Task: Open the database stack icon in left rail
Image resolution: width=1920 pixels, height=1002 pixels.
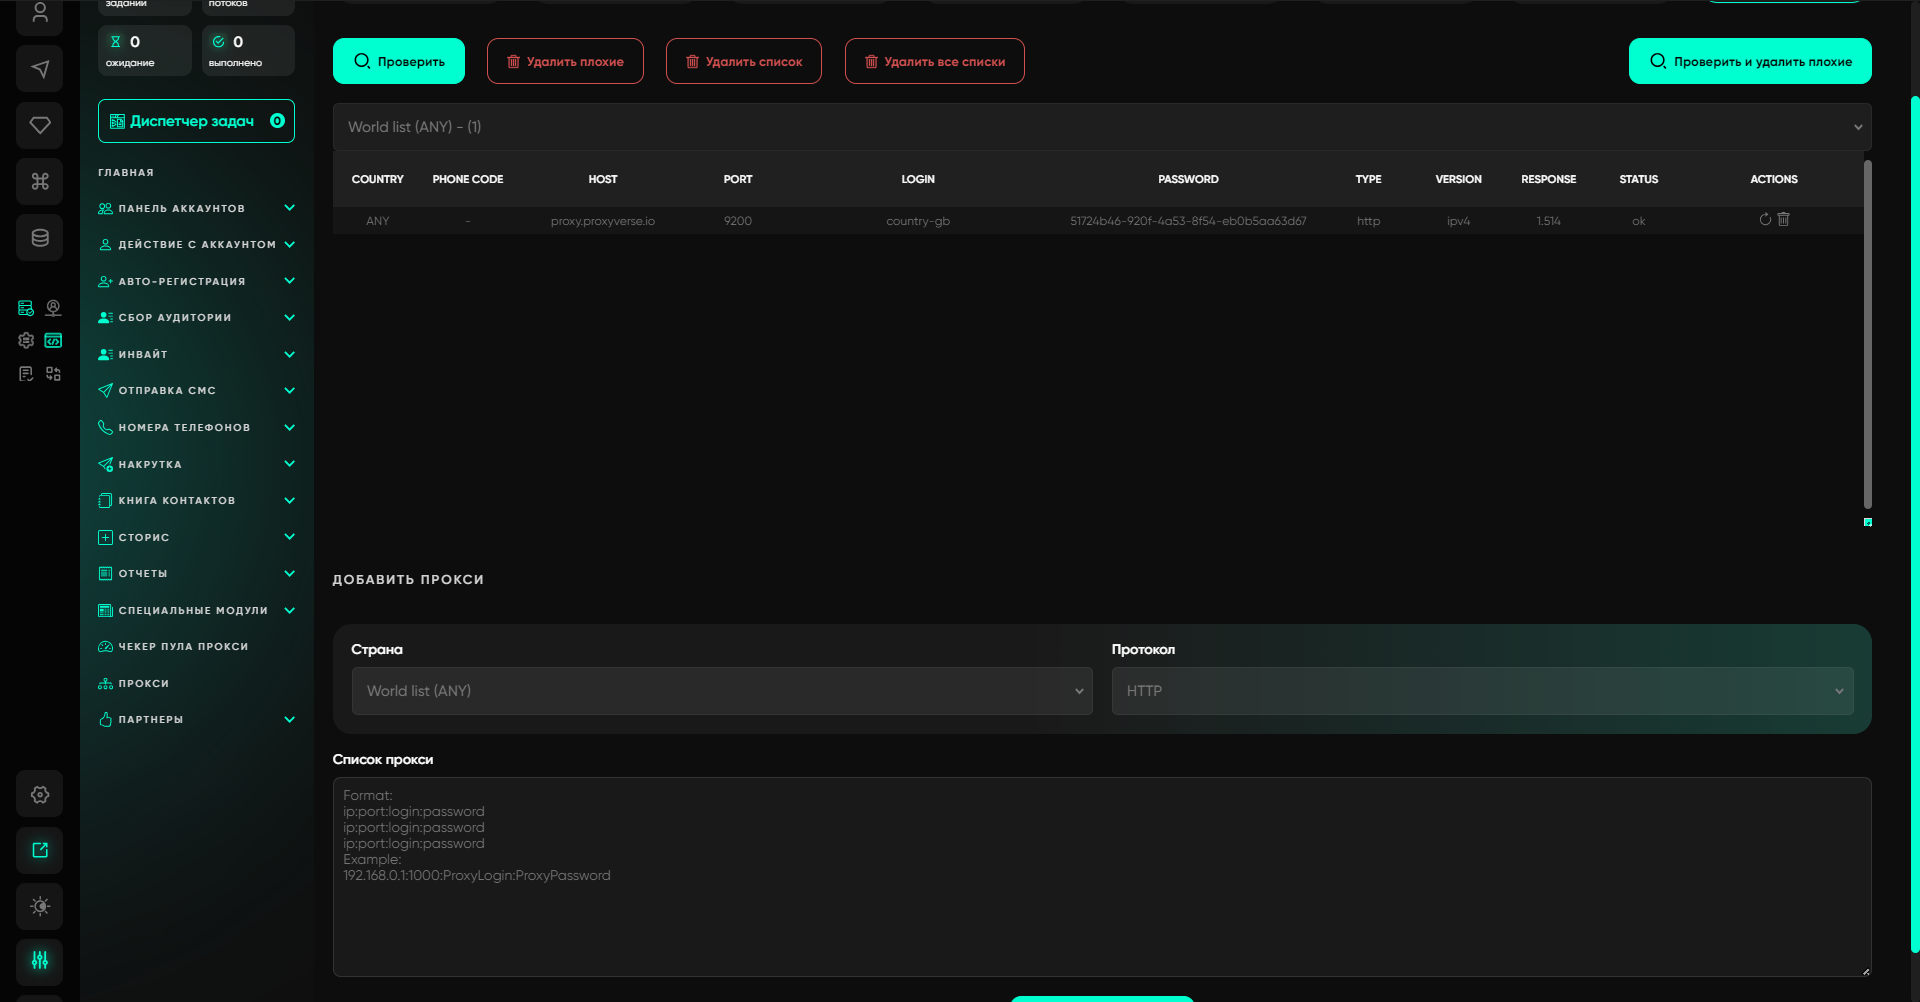Action: pyautogui.click(x=40, y=238)
